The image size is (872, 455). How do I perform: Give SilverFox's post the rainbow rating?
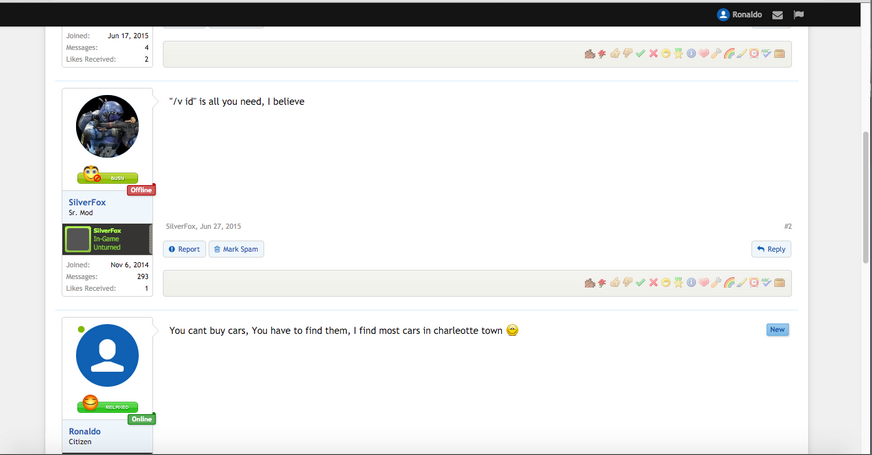pos(729,283)
